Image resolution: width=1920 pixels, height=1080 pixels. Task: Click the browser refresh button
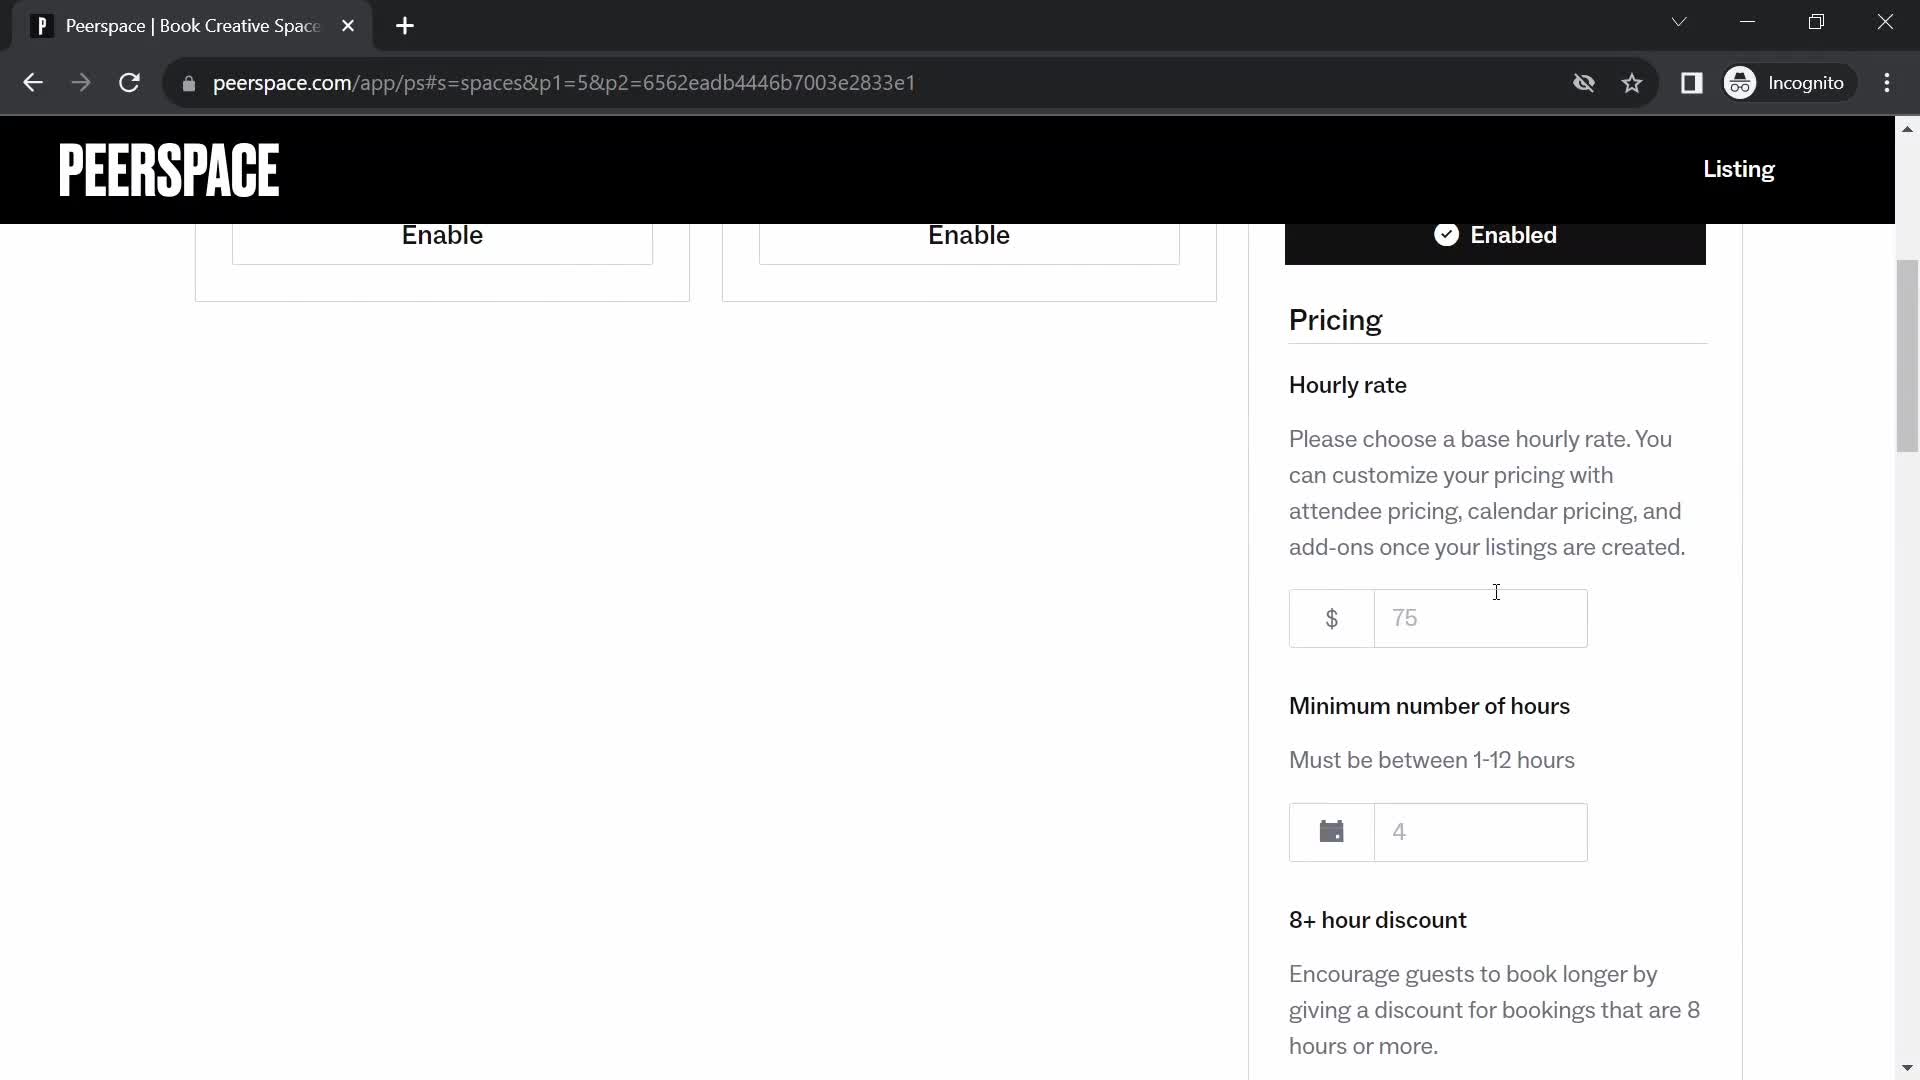(x=129, y=82)
